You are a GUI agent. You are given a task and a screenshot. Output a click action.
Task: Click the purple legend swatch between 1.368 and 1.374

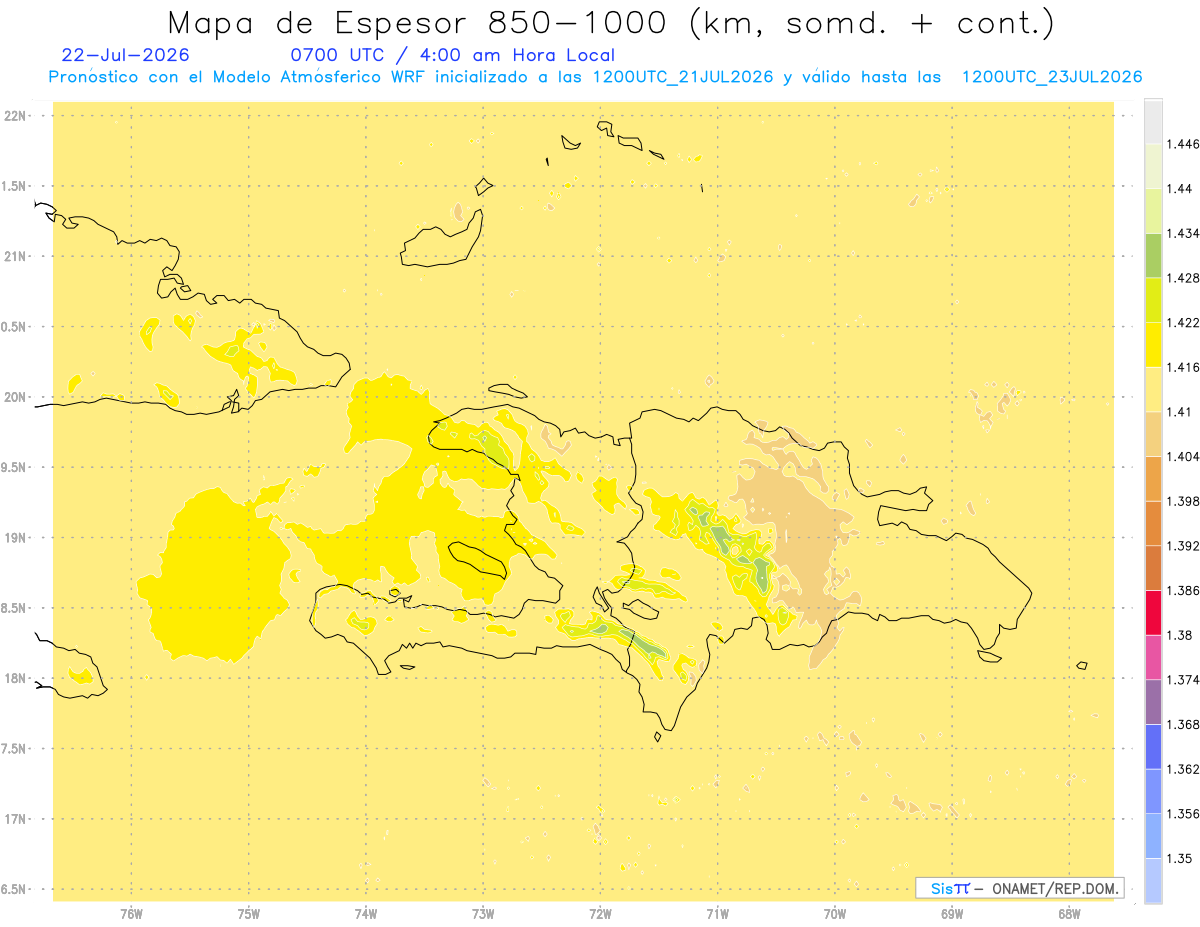point(1153,702)
